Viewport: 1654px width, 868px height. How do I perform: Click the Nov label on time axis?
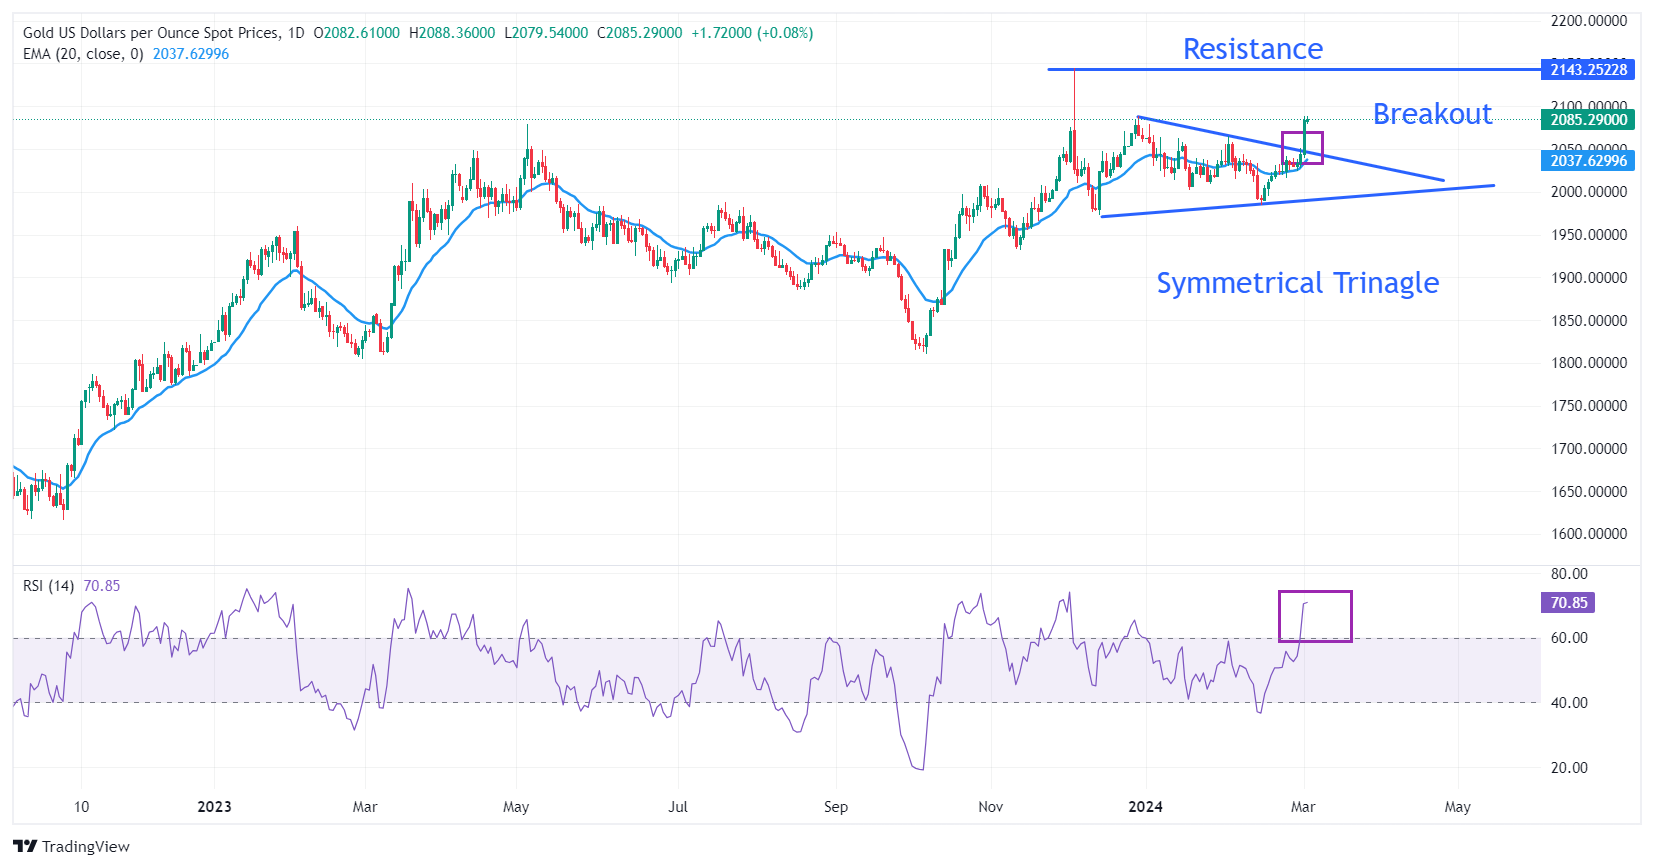990,807
